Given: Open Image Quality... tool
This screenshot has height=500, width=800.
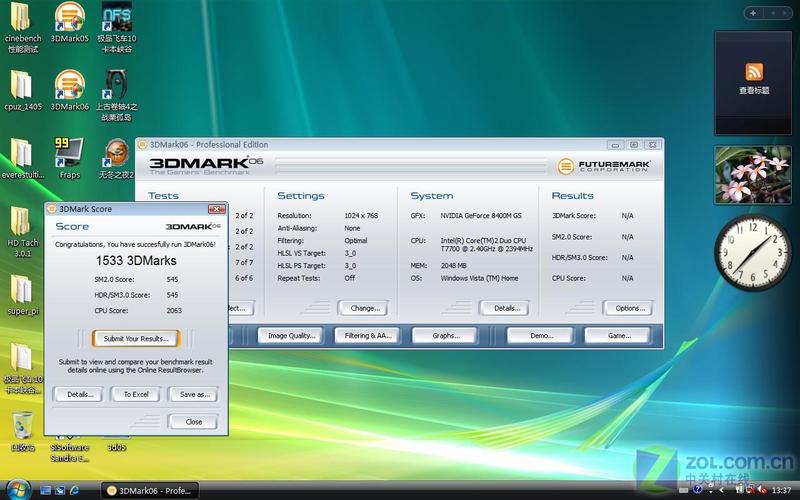Looking at the screenshot, I should coord(291,336).
